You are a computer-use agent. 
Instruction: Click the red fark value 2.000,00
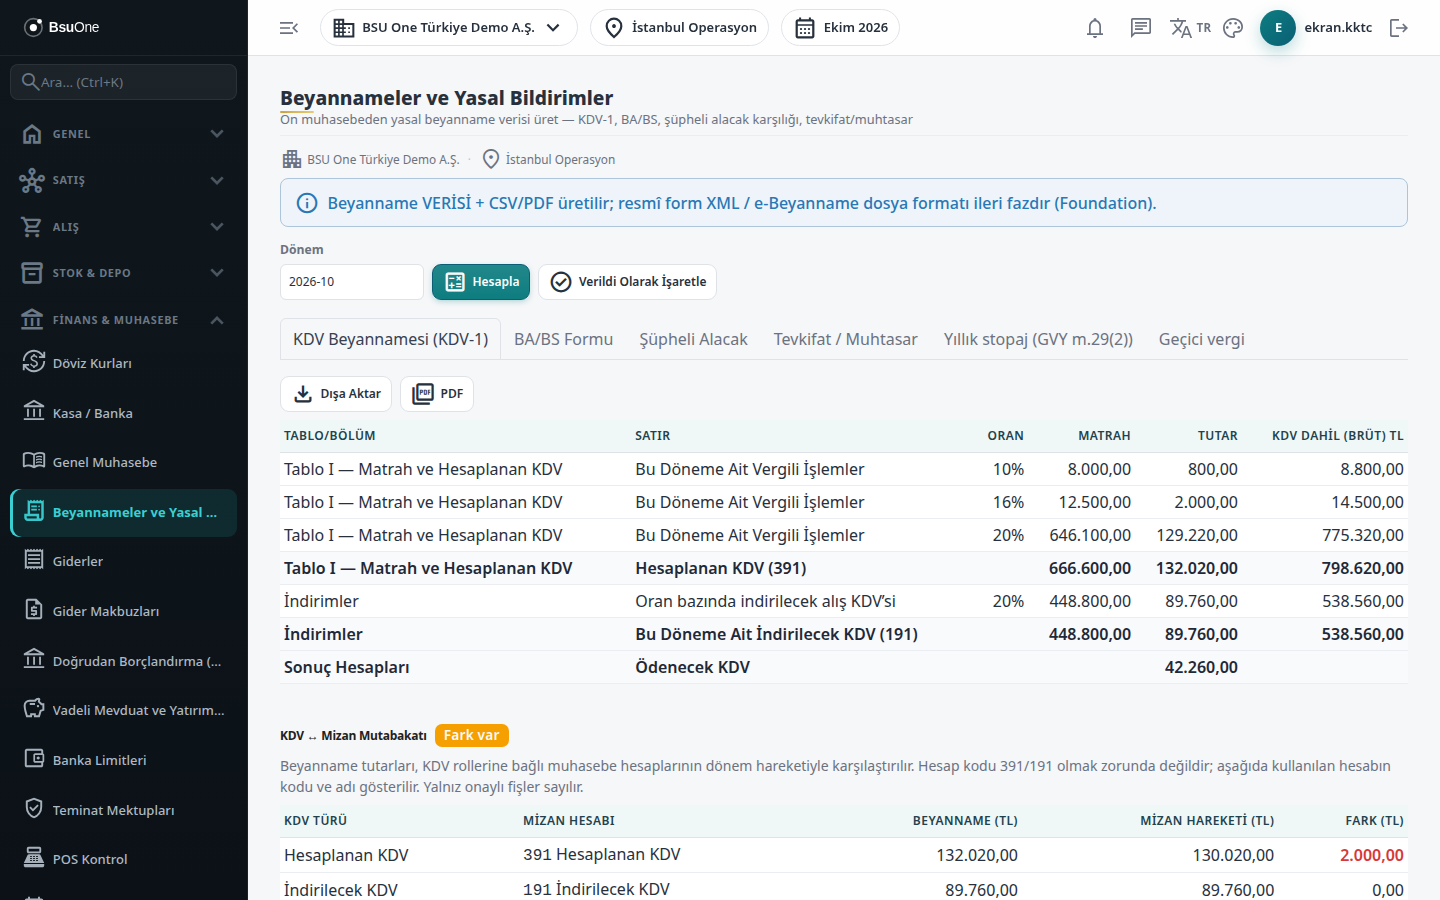(x=1371, y=855)
